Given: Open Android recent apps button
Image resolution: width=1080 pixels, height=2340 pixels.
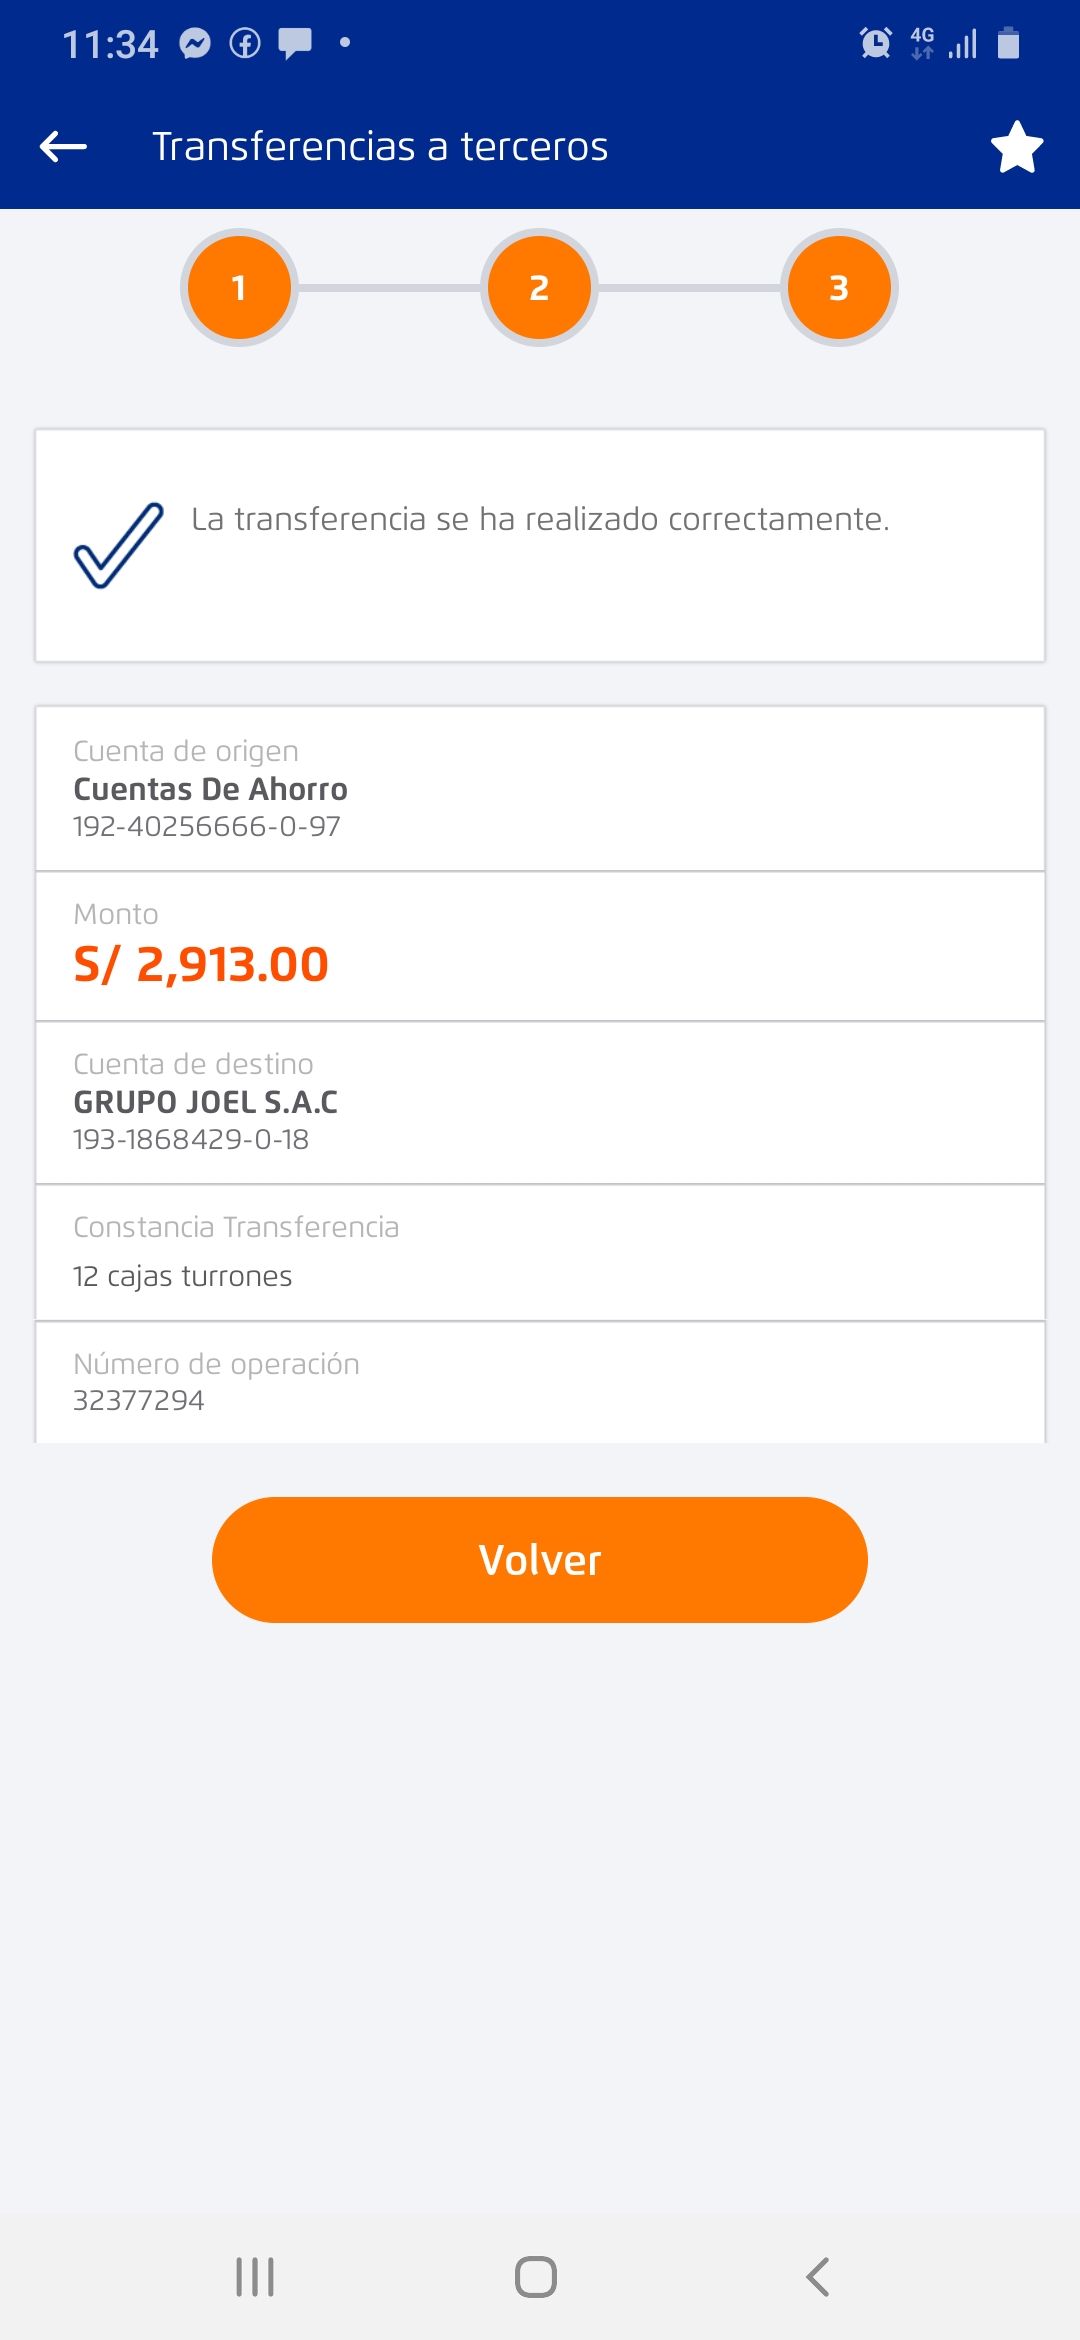Looking at the screenshot, I should (x=255, y=2277).
